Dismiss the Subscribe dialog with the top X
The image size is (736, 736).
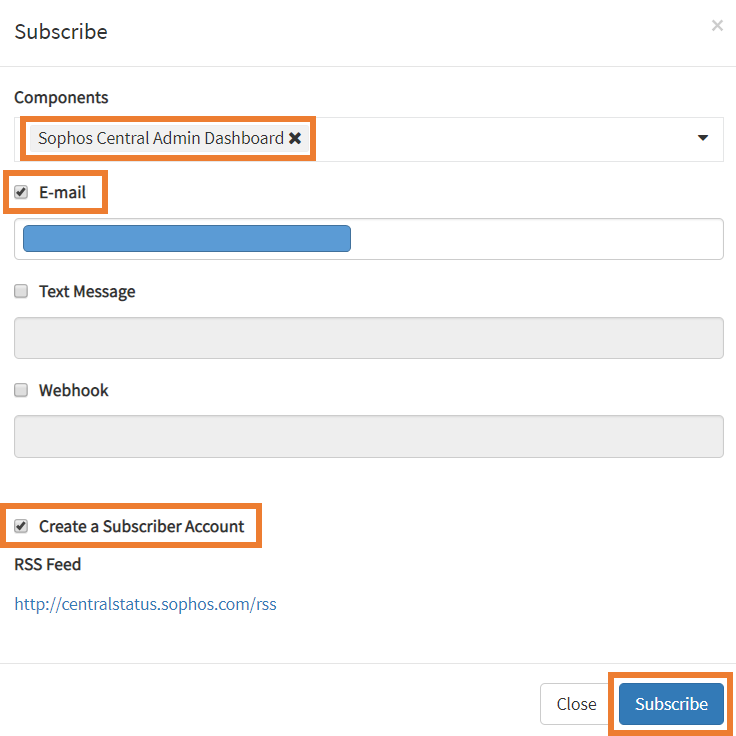coord(717,26)
